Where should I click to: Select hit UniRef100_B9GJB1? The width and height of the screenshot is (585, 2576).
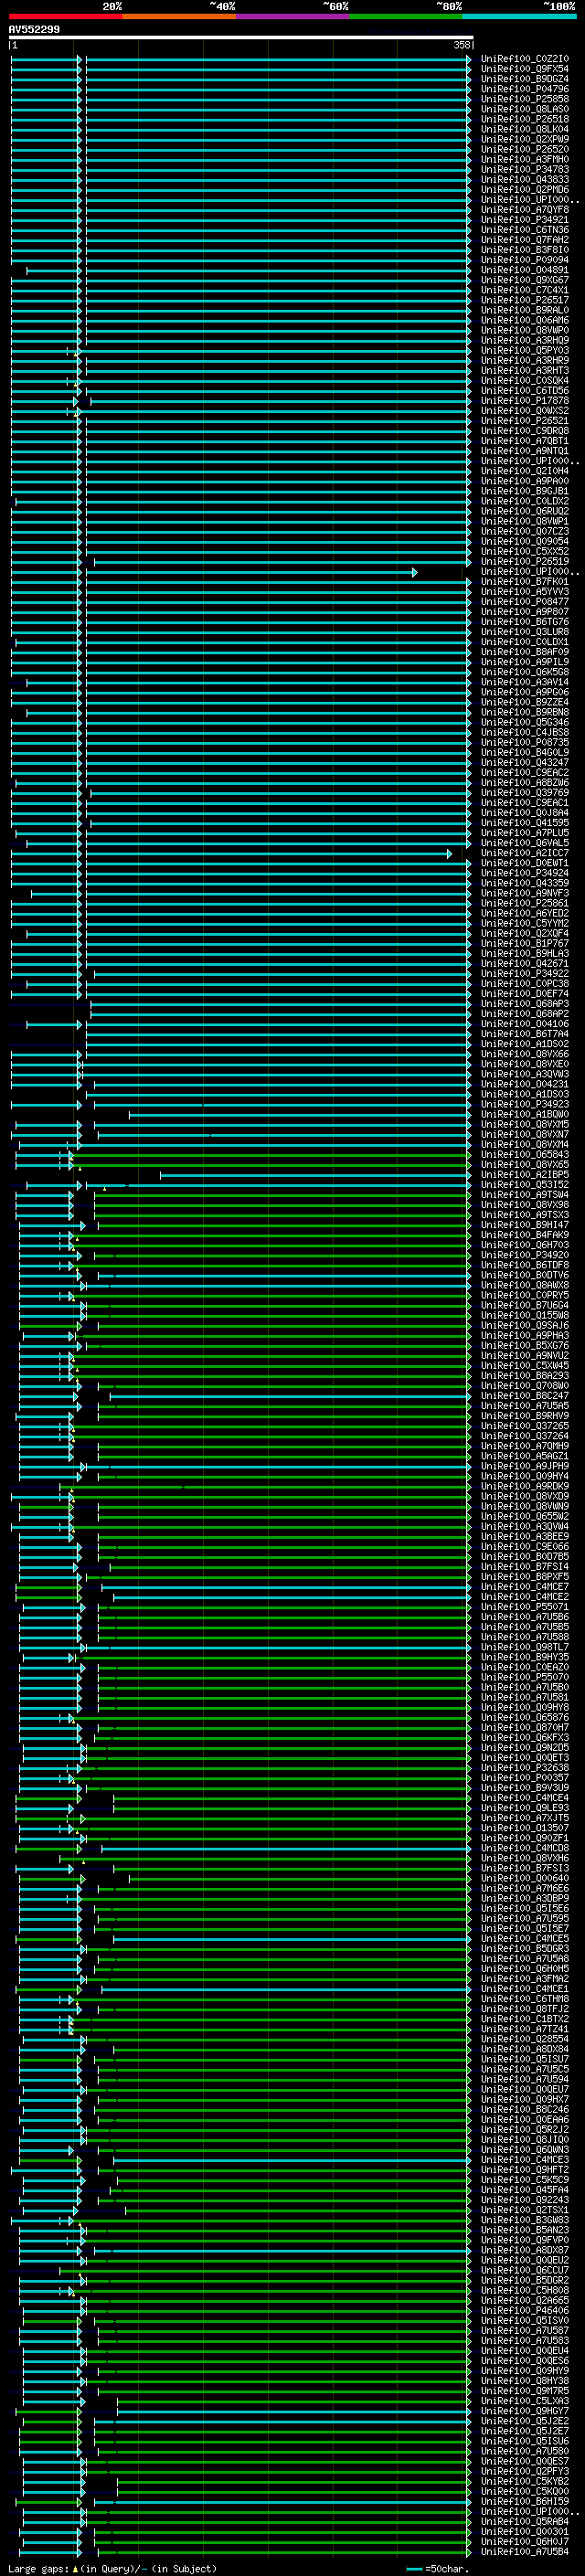click(525, 491)
